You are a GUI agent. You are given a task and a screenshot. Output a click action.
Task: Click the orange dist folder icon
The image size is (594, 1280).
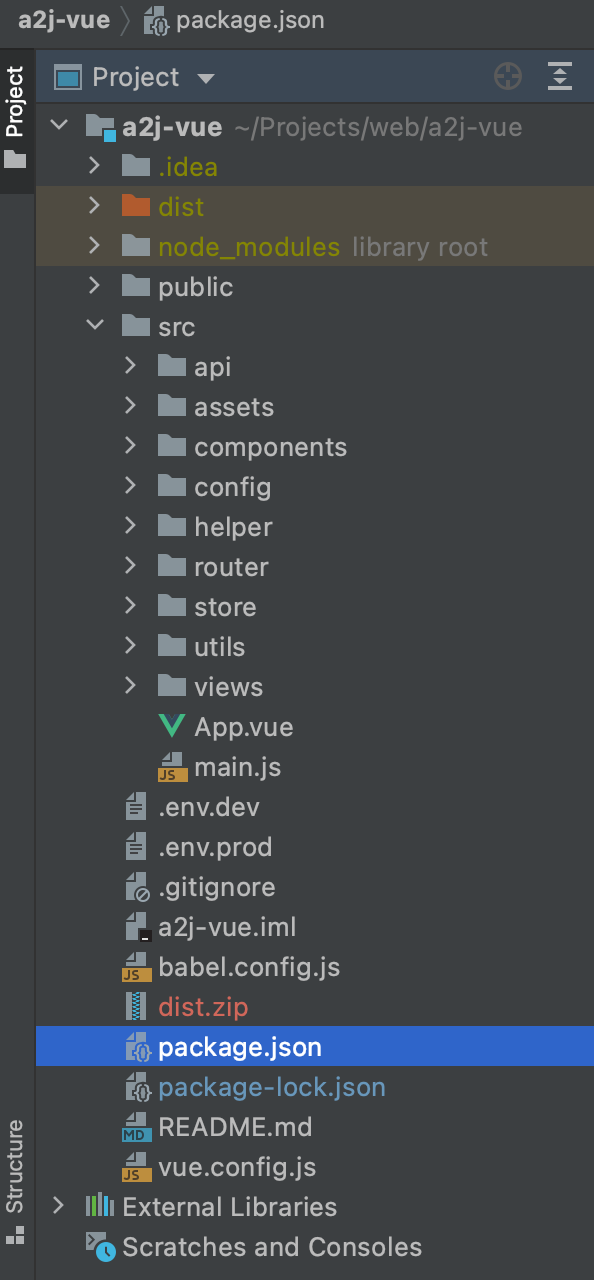click(135, 206)
